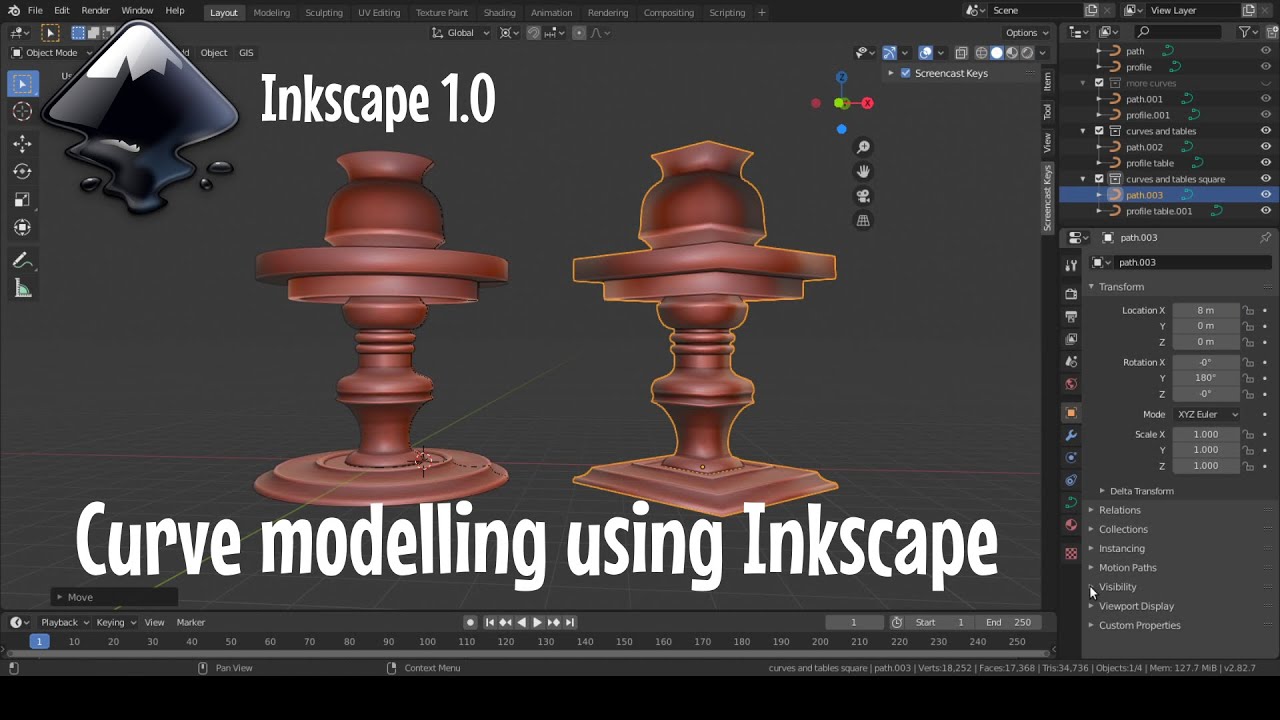The height and width of the screenshot is (720, 1280).
Task: Open the Render menu
Action: pos(95,11)
